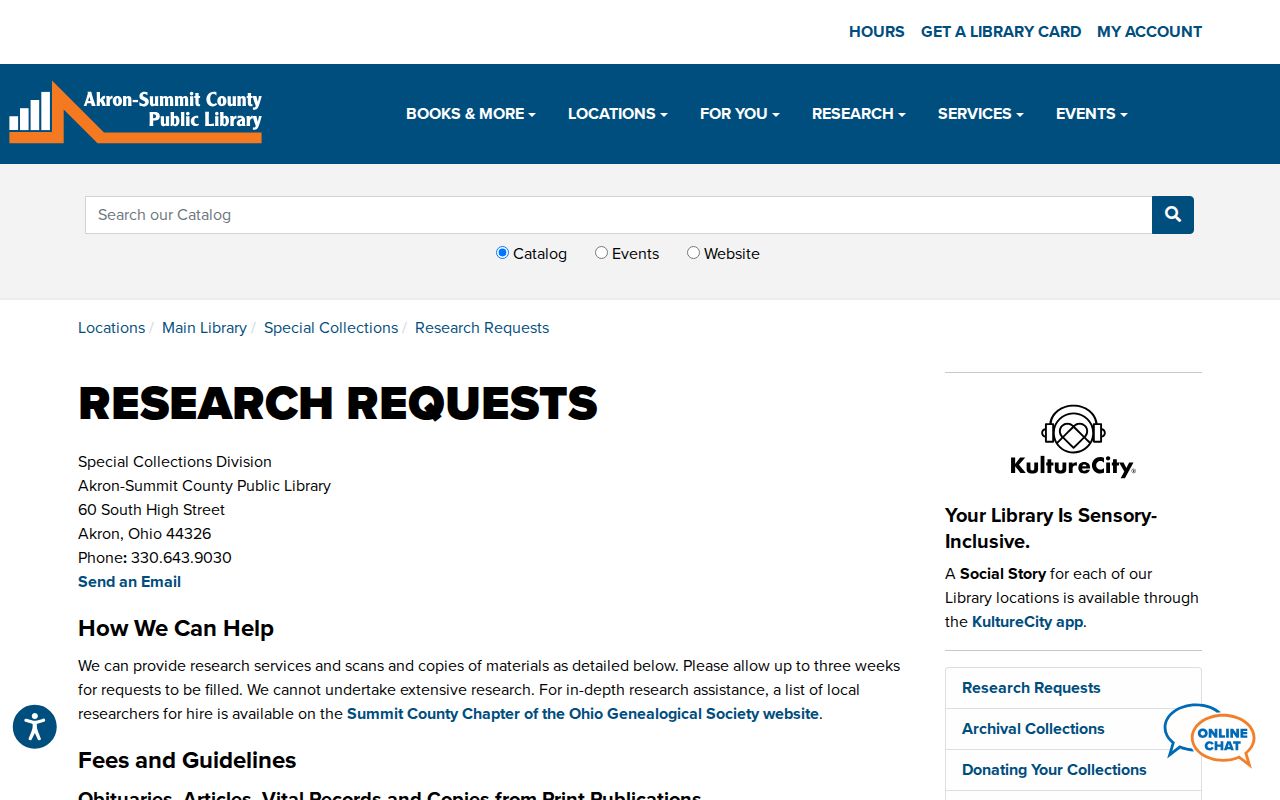Click the Fees and Guidelines heading
1280x800 pixels.
click(x=187, y=760)
